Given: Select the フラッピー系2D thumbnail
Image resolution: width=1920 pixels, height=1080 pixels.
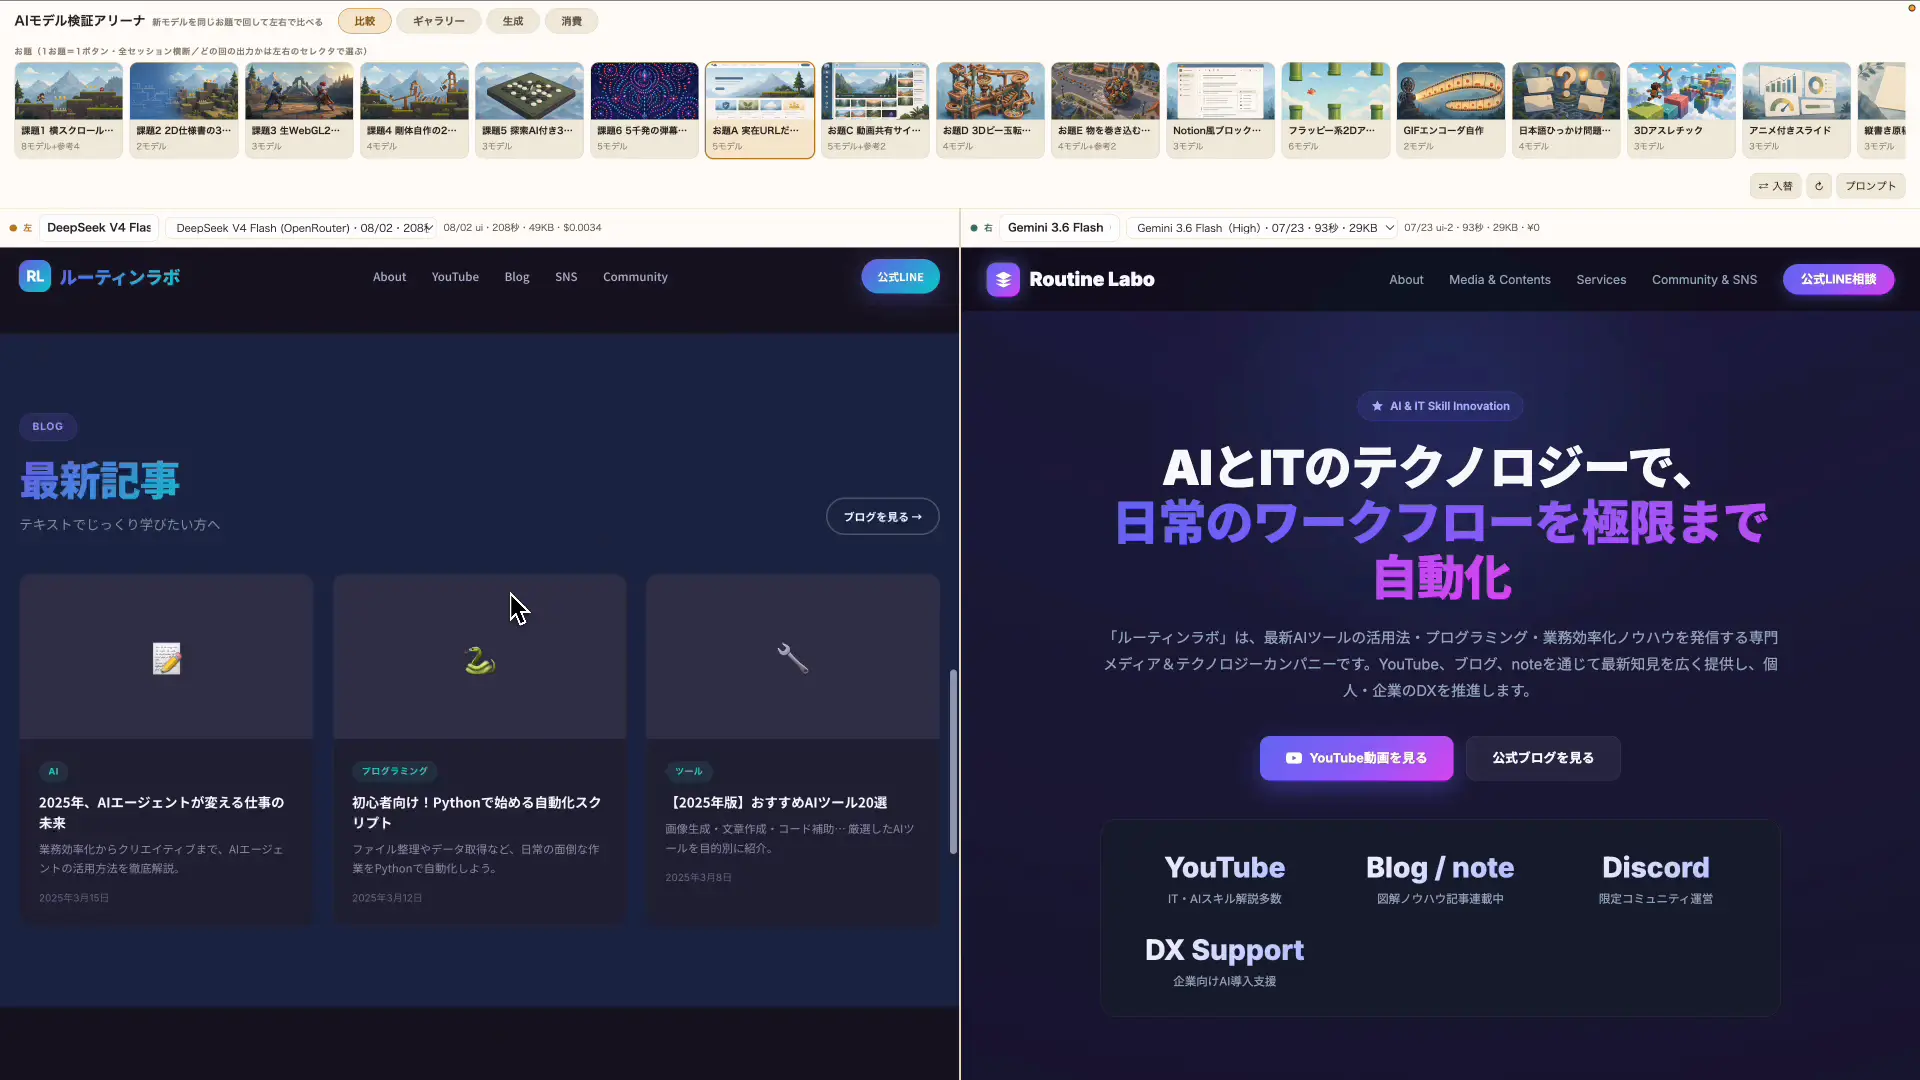Looking at the screenshot, I should click(1336, 110).
